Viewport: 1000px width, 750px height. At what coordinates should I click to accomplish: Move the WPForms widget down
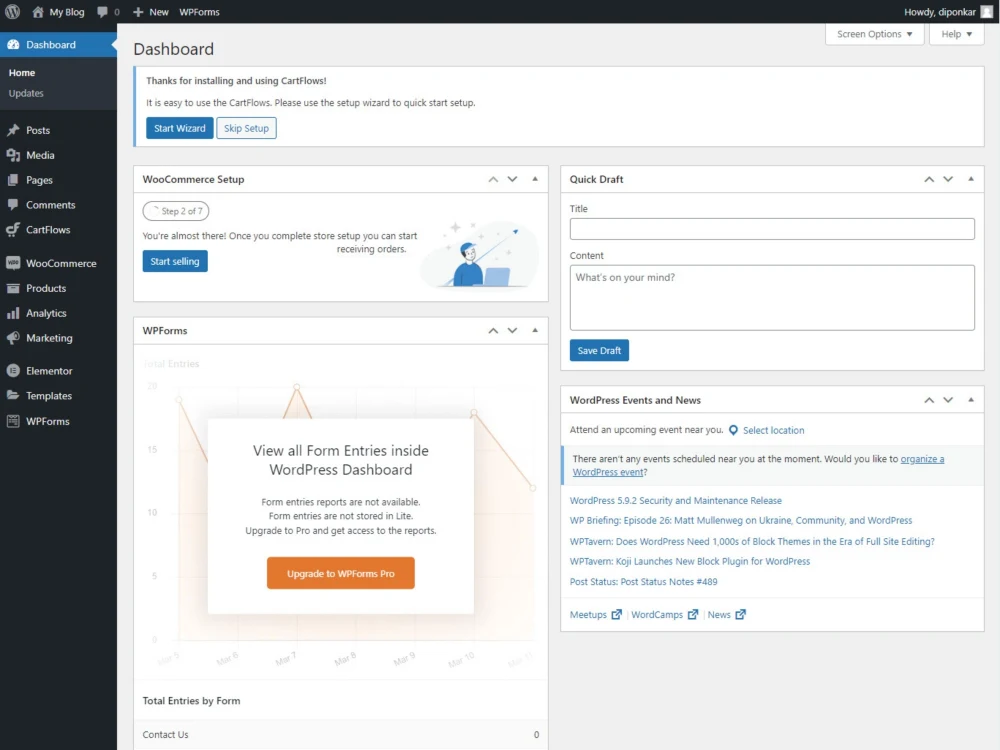pyautogui.click(x=512, y=330)
